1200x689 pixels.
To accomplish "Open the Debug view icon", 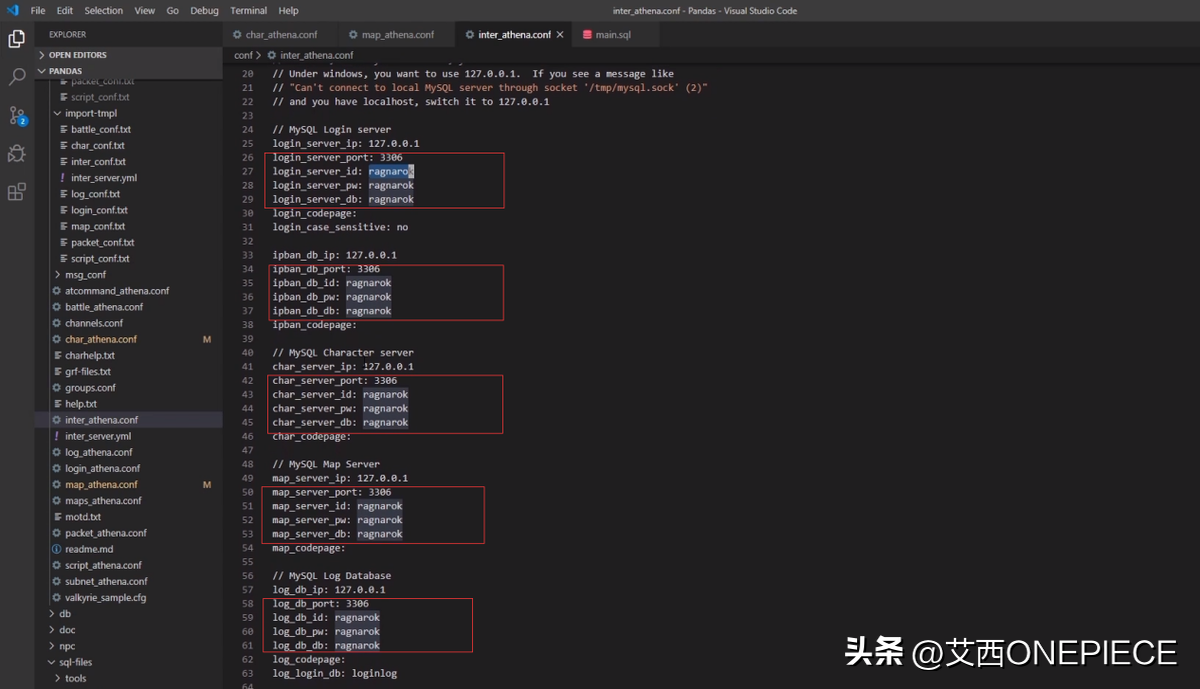I will pos(17,153).
